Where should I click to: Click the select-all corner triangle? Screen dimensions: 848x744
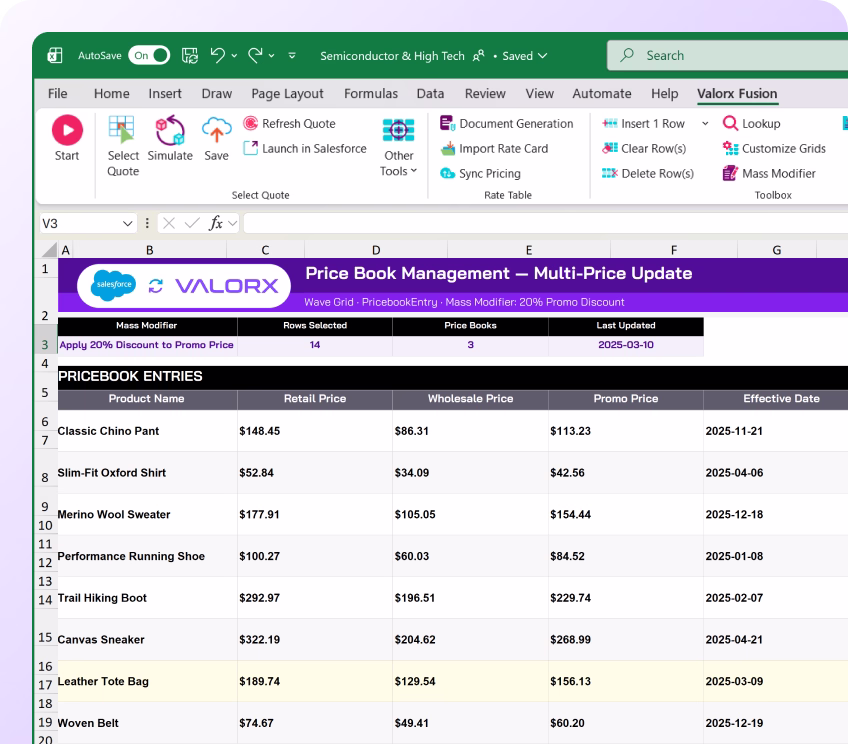click(50, 250)
